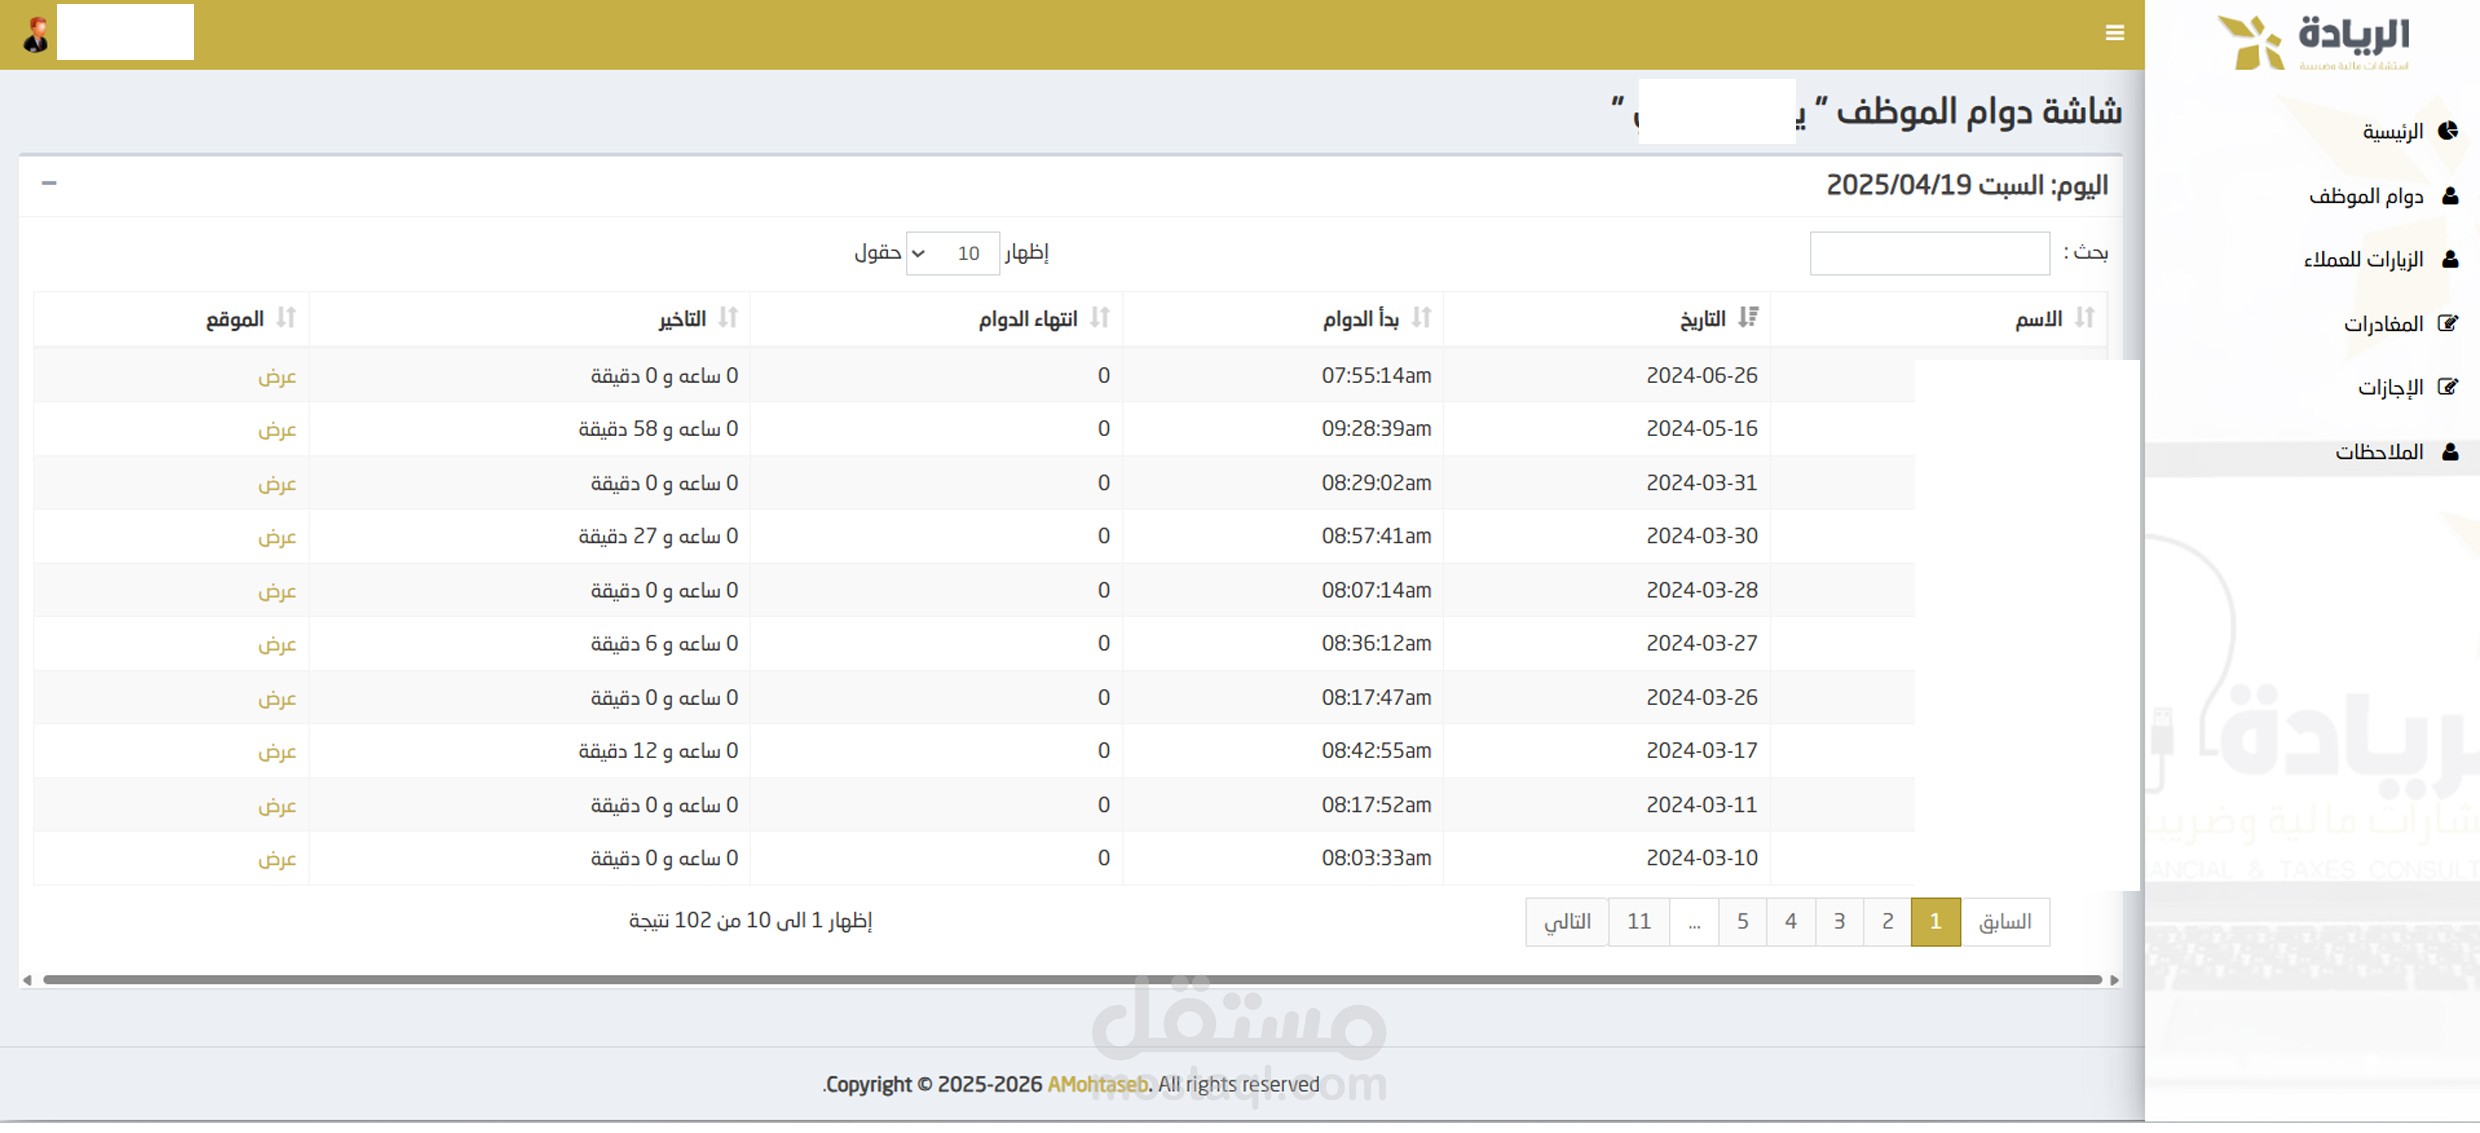
Task: Open دوام الموظف sidebar menu item
Action: (x=2366, y=196)
